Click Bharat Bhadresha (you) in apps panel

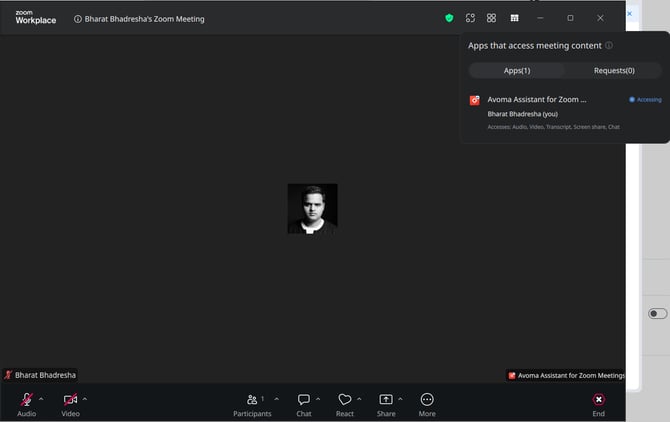pyautogui.click(x=523, y=114)
